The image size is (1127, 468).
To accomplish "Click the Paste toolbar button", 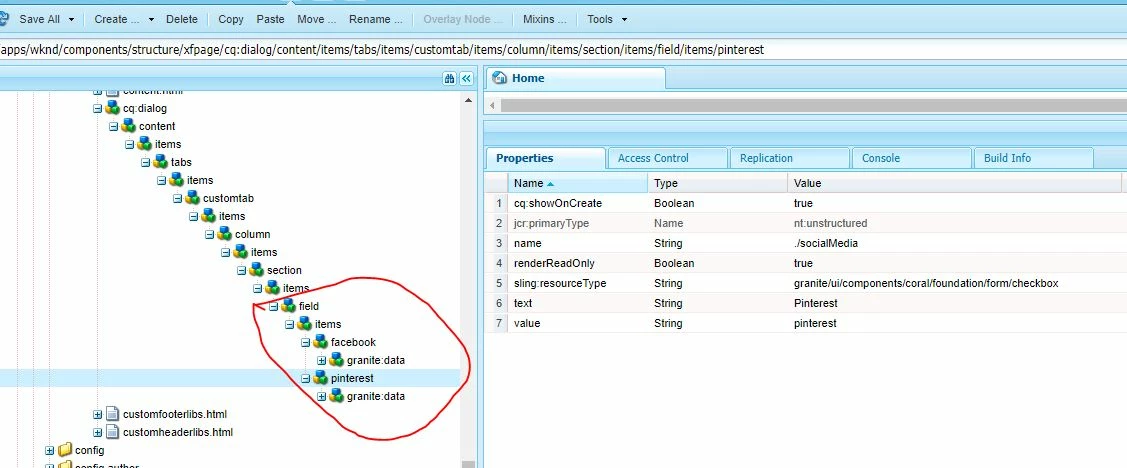I will (270, 19).
